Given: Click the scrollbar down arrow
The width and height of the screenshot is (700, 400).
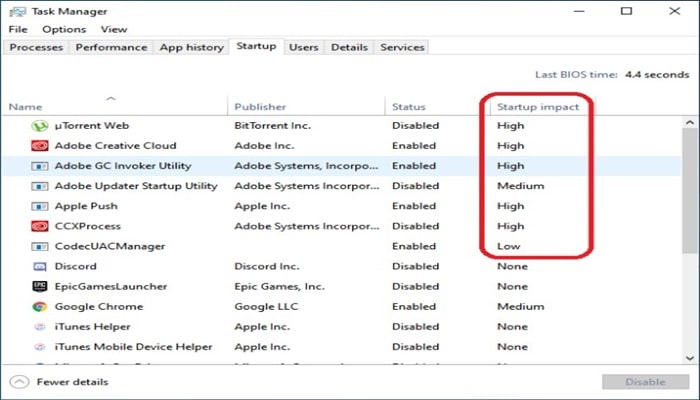Looking at the screenshot, I should point(690,358).
